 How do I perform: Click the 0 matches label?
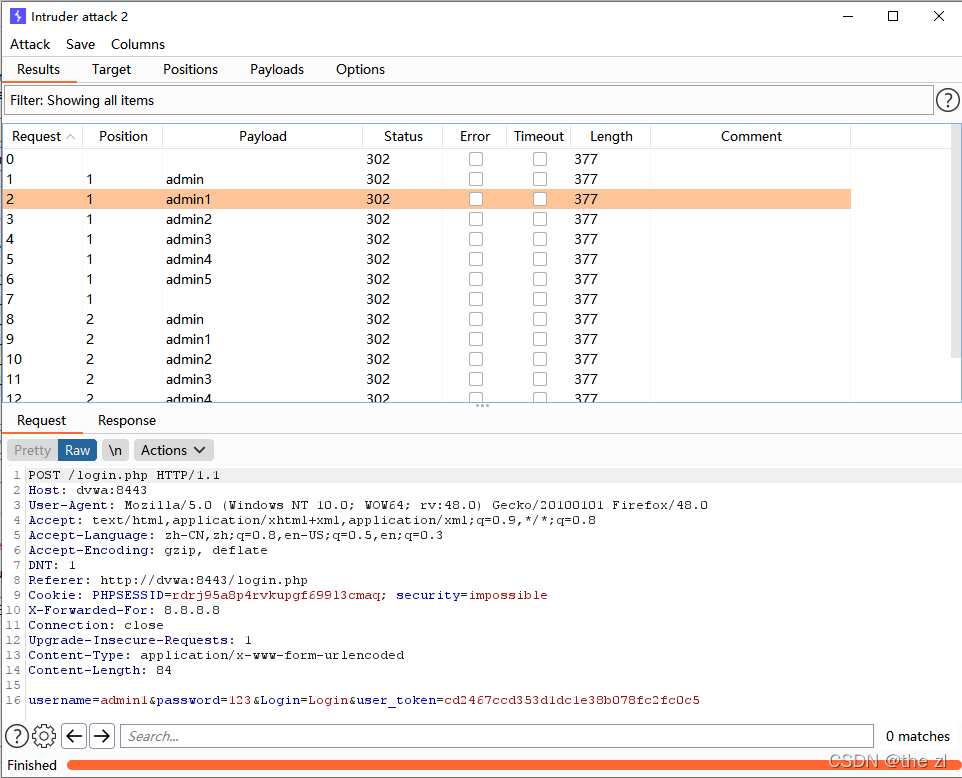[917, 736]
